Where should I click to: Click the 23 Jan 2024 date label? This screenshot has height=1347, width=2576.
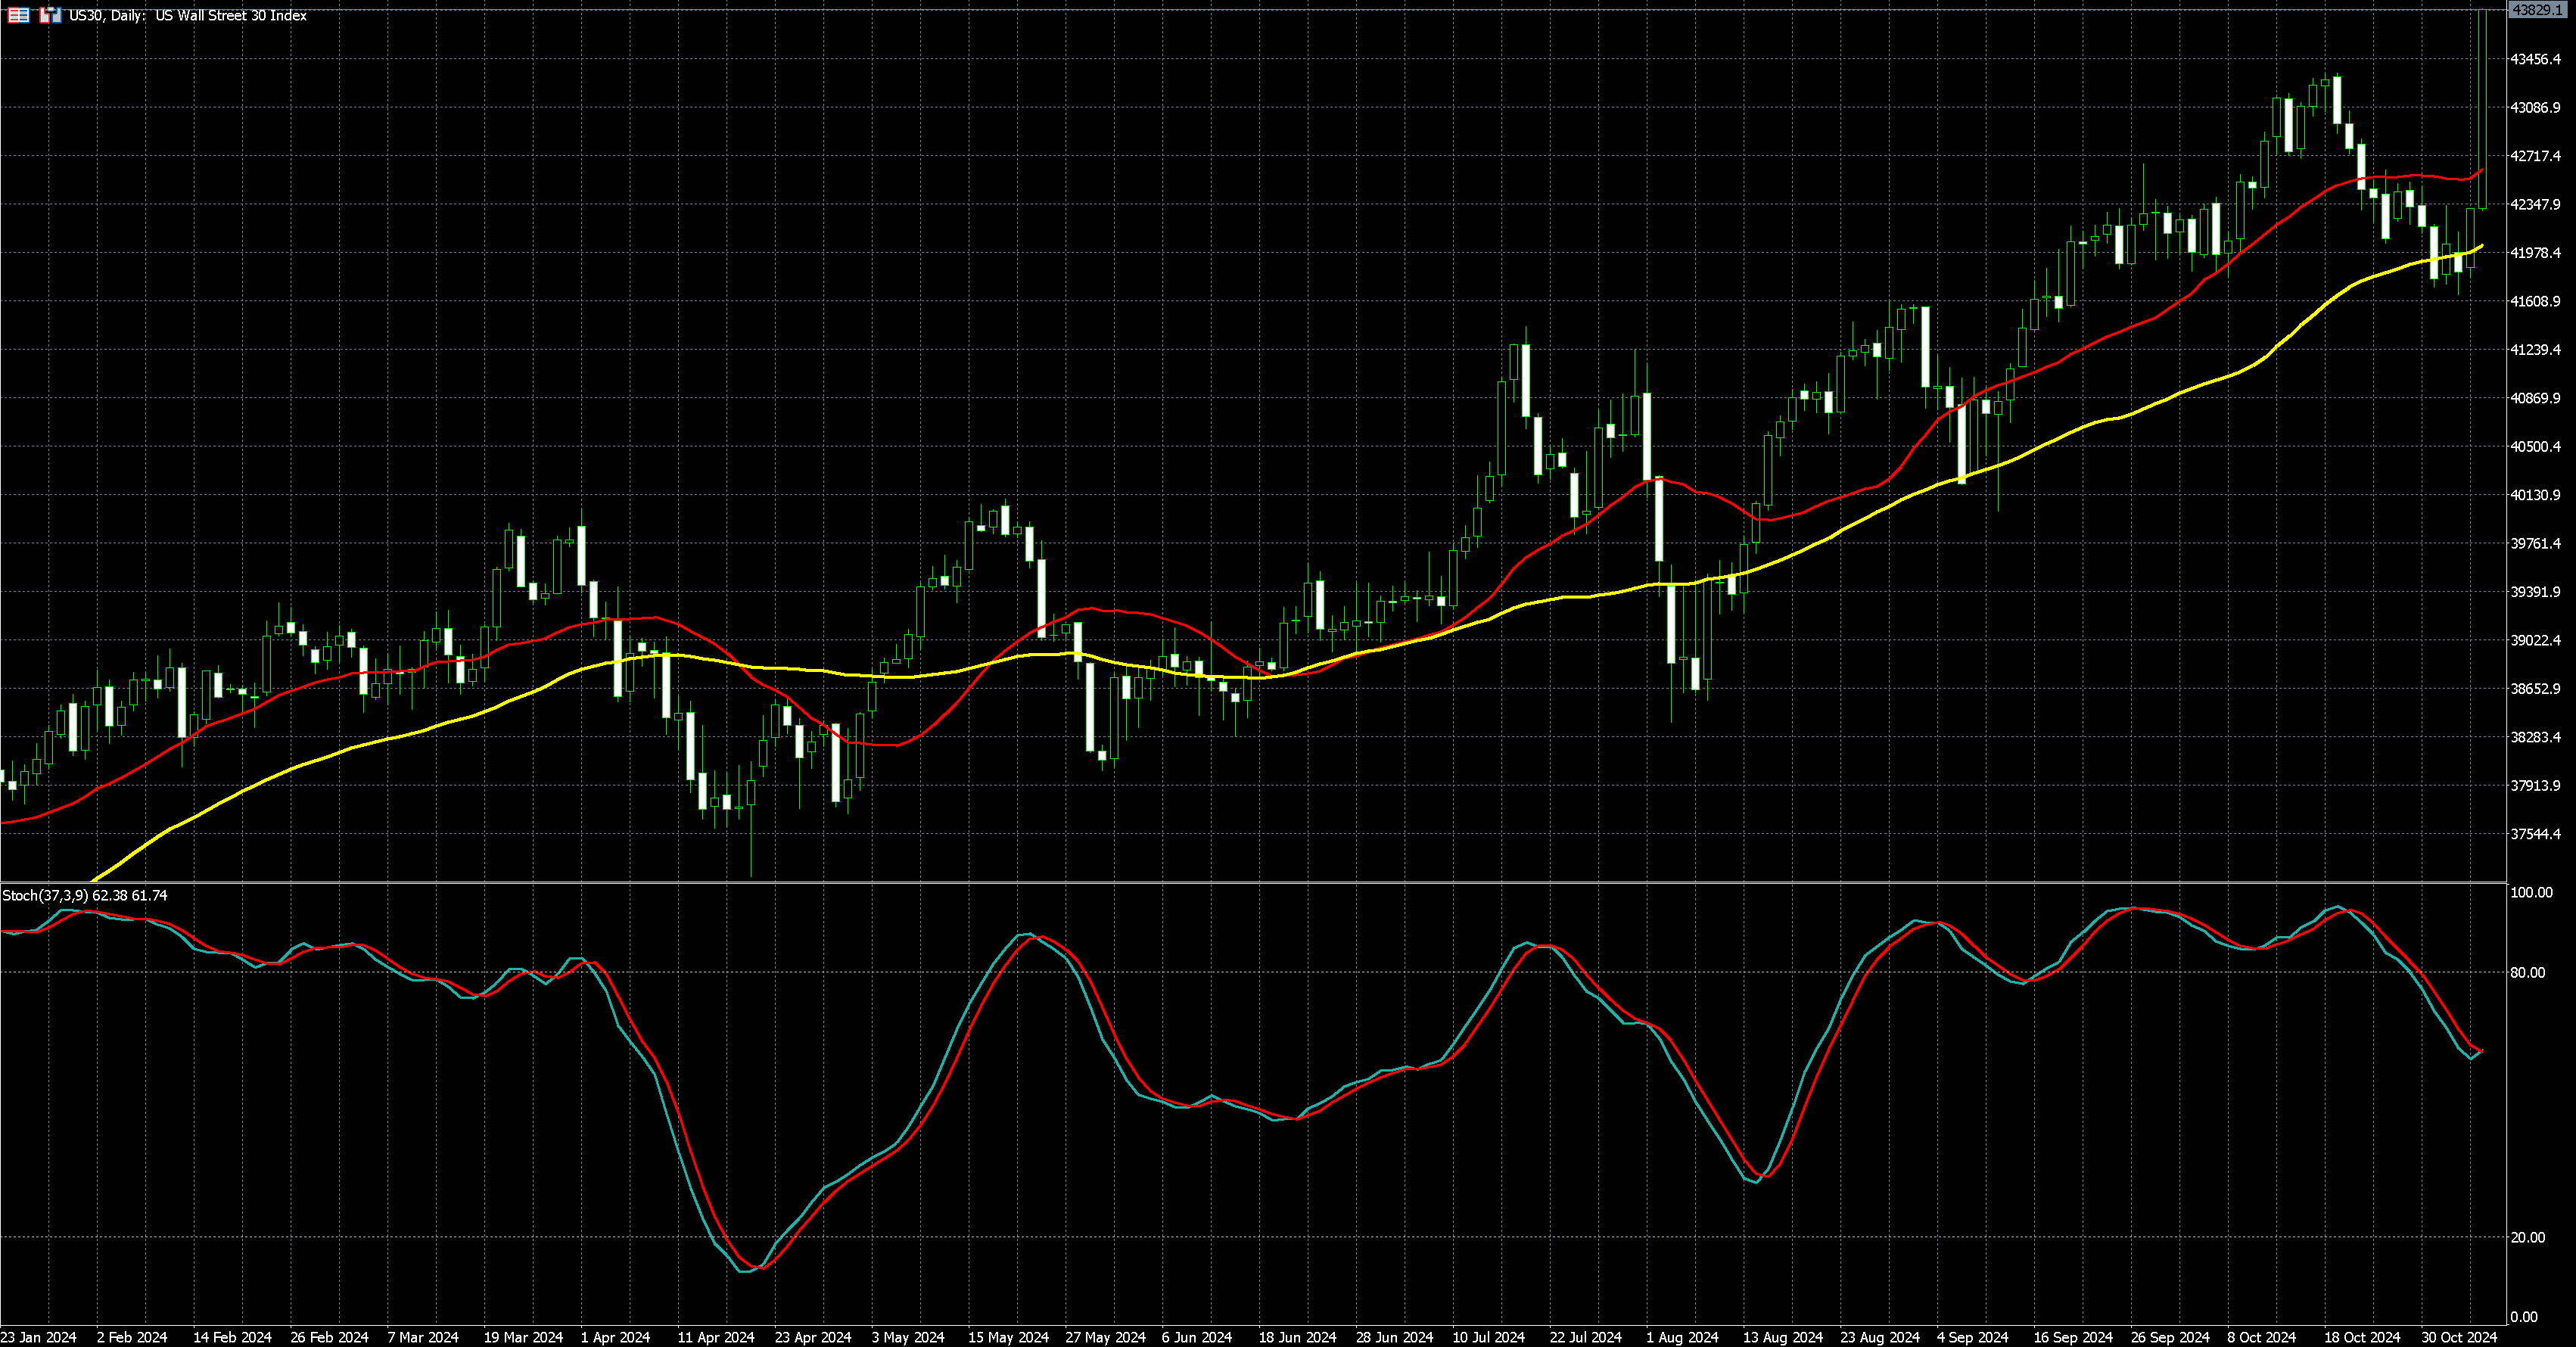tap(38, 1337)
